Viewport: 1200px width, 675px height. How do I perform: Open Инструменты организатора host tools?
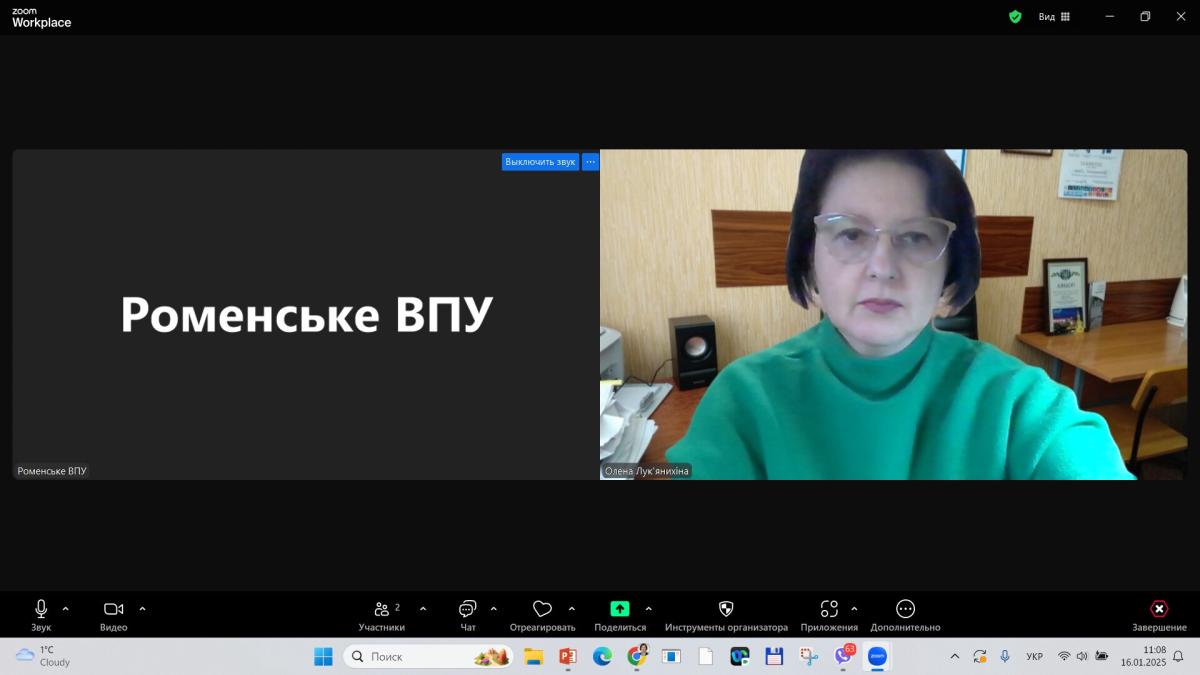726,615
